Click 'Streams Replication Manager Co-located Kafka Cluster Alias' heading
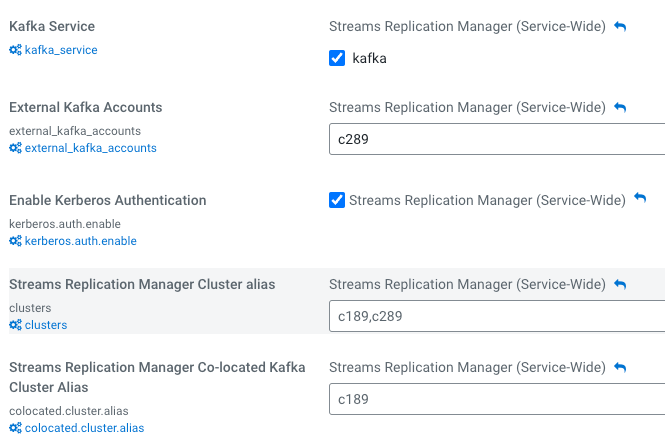The height and width of the screenshot is (442, 665). (157, 377)
